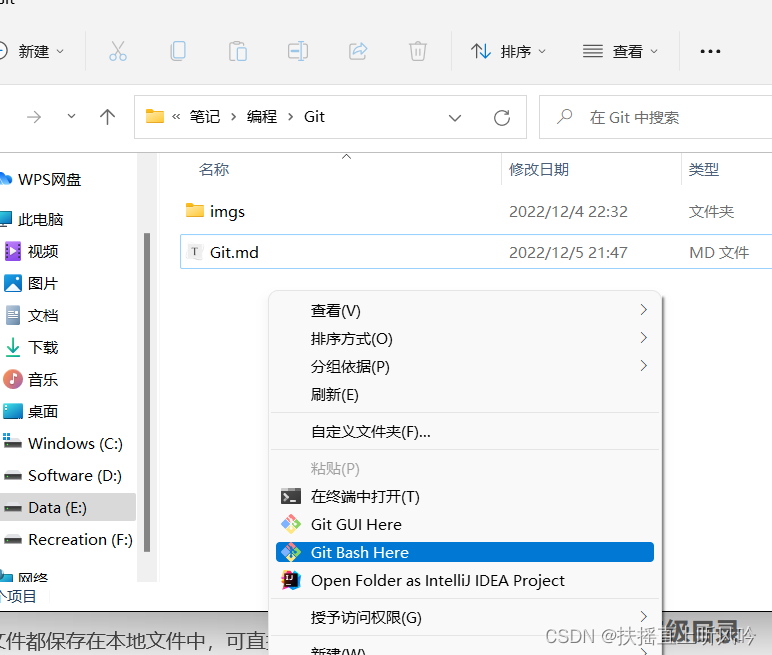Sort by 名称 column header
The width and height of the screenshot is (772, 655).
point(214,169)
